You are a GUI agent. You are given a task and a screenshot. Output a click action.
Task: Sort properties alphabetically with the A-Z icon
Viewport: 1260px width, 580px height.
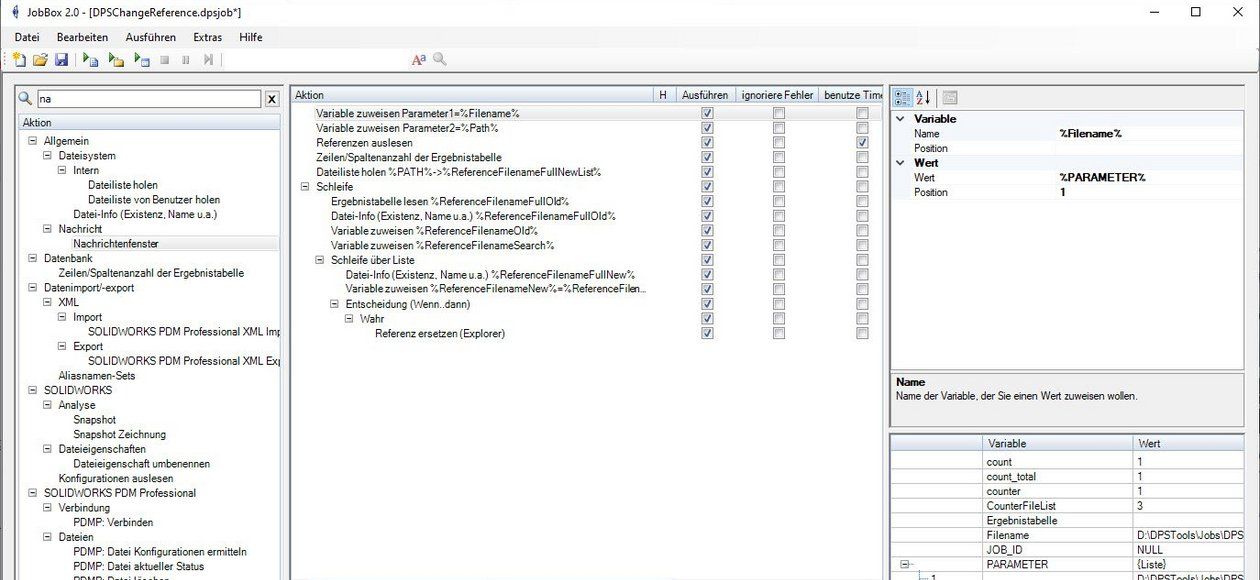click(x=923, y=97)
